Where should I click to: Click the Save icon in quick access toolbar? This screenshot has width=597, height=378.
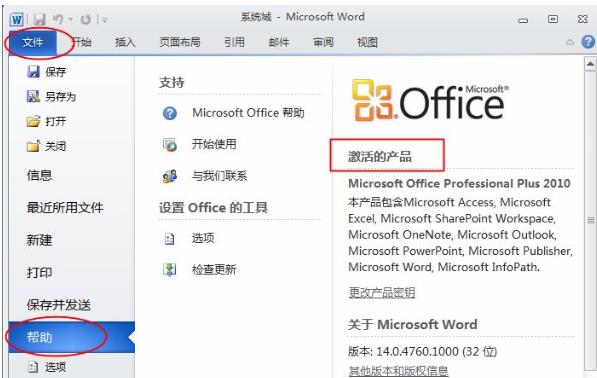(x=39, y=19)
